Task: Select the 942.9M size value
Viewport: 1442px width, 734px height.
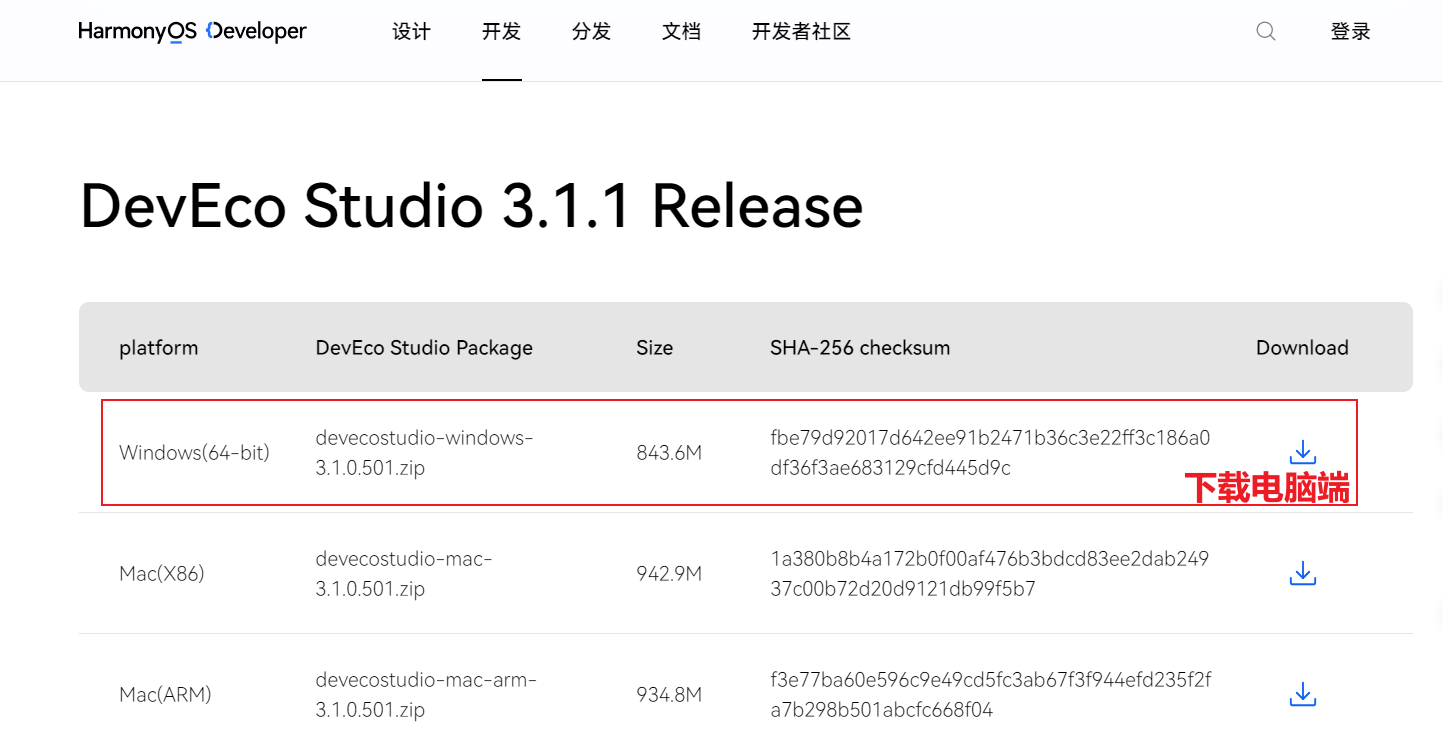Action: [x=669, y=574]
